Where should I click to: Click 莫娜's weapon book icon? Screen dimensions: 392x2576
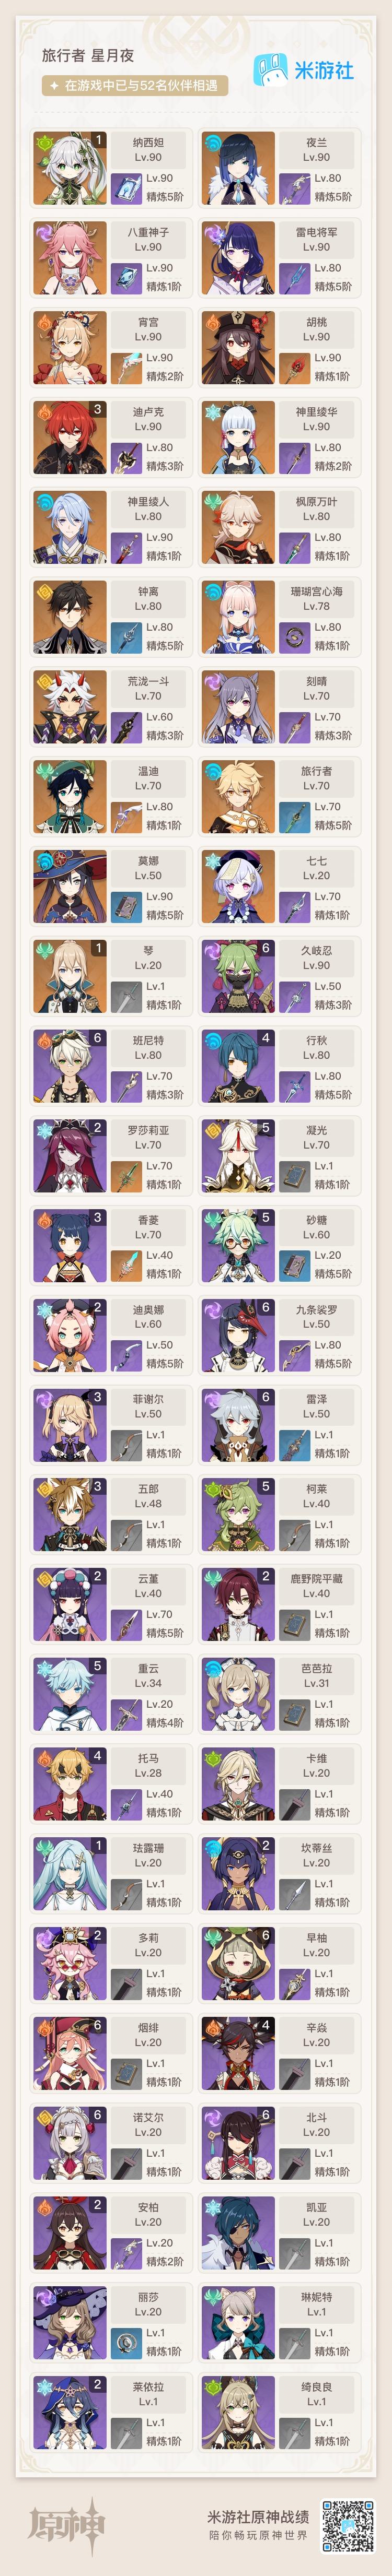pyautogui.click(x=126, y=906)
